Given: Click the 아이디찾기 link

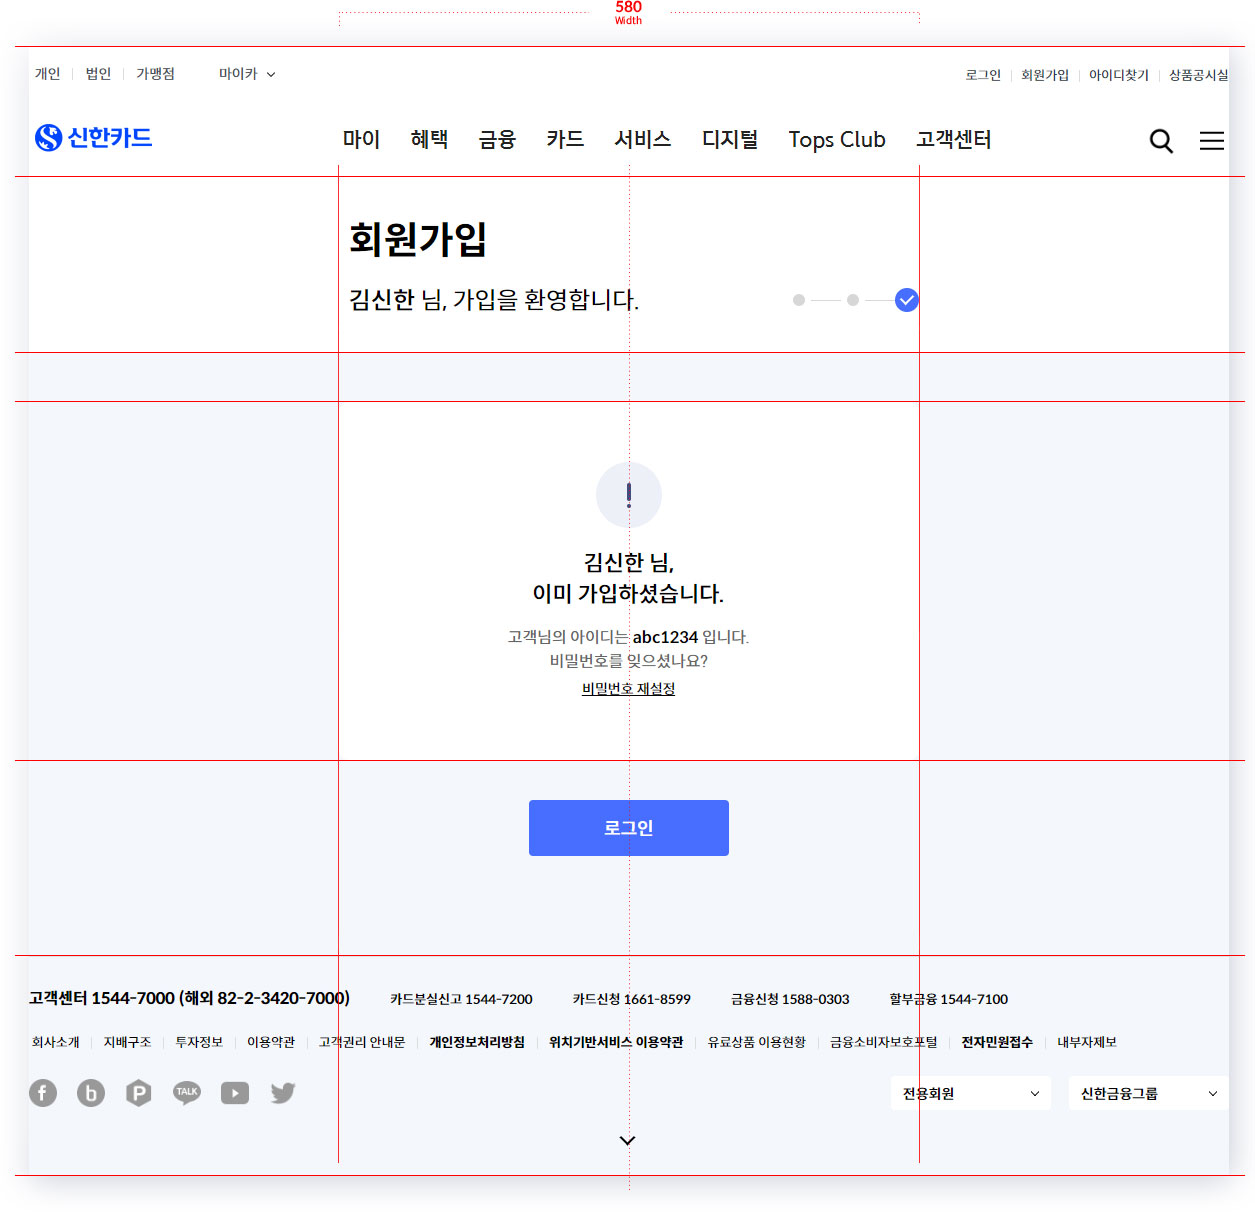Looking at the screenshot, I should 1119,75.
